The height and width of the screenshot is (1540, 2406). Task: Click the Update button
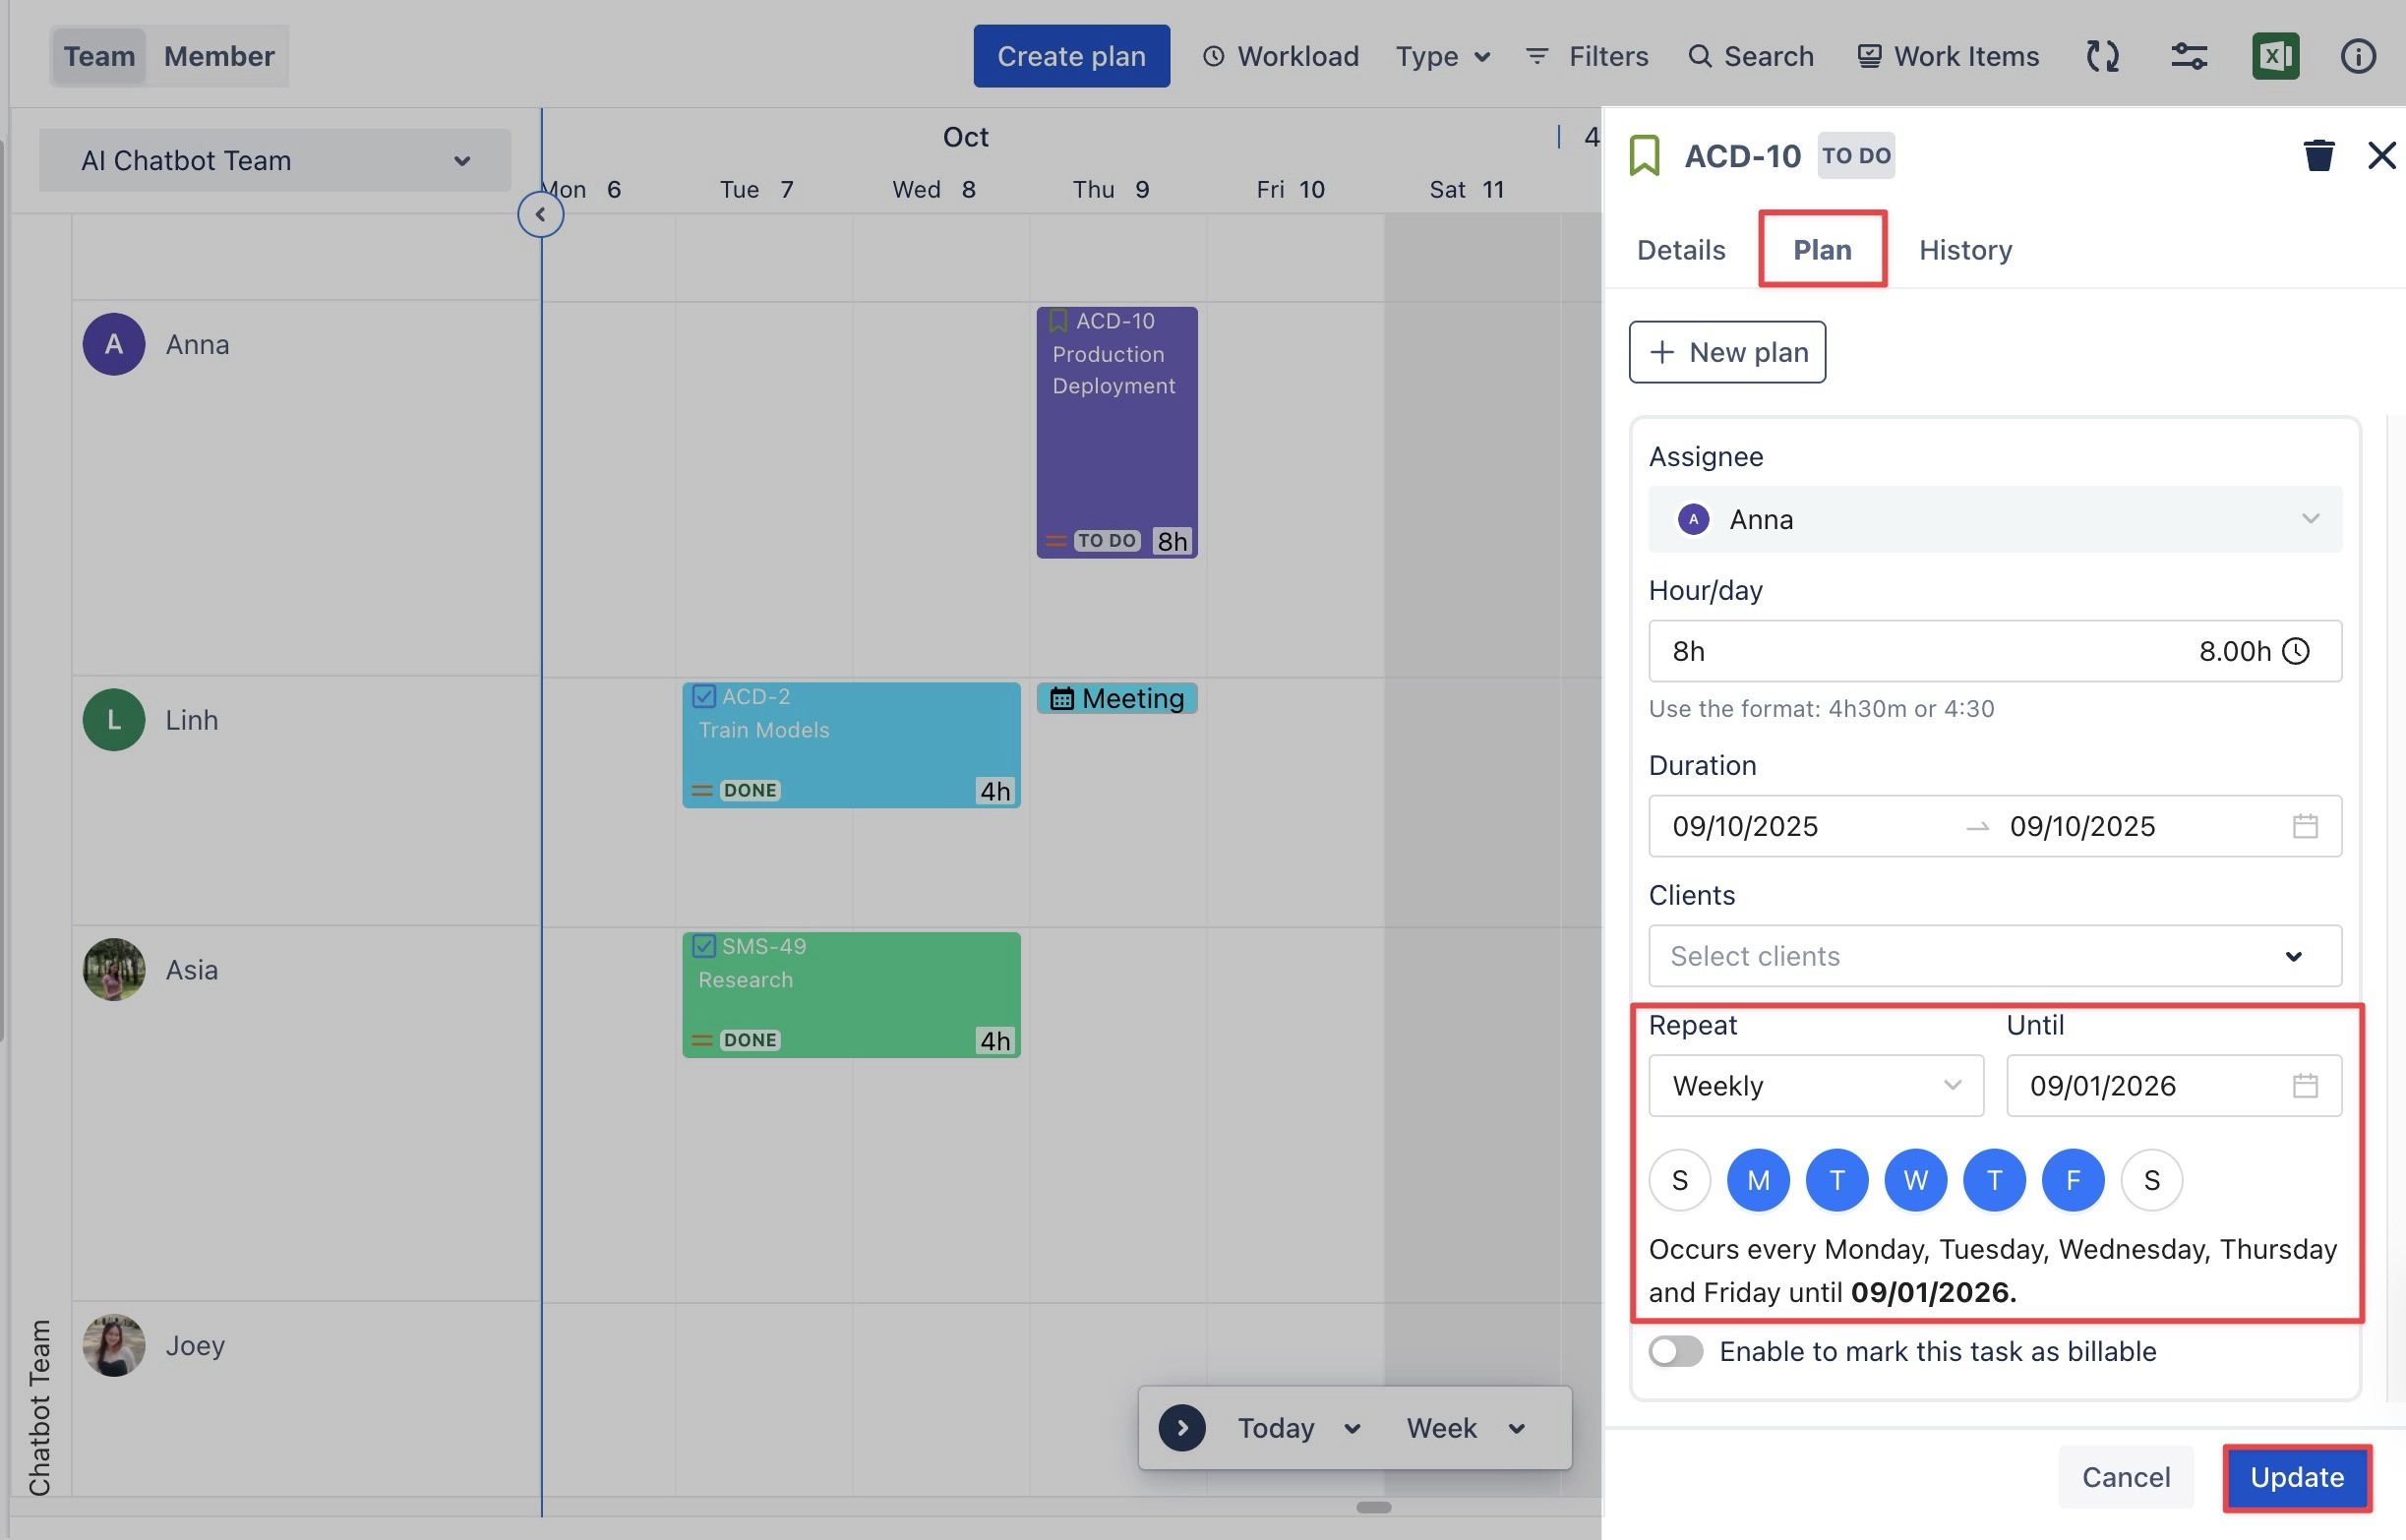[2296, 1477]
